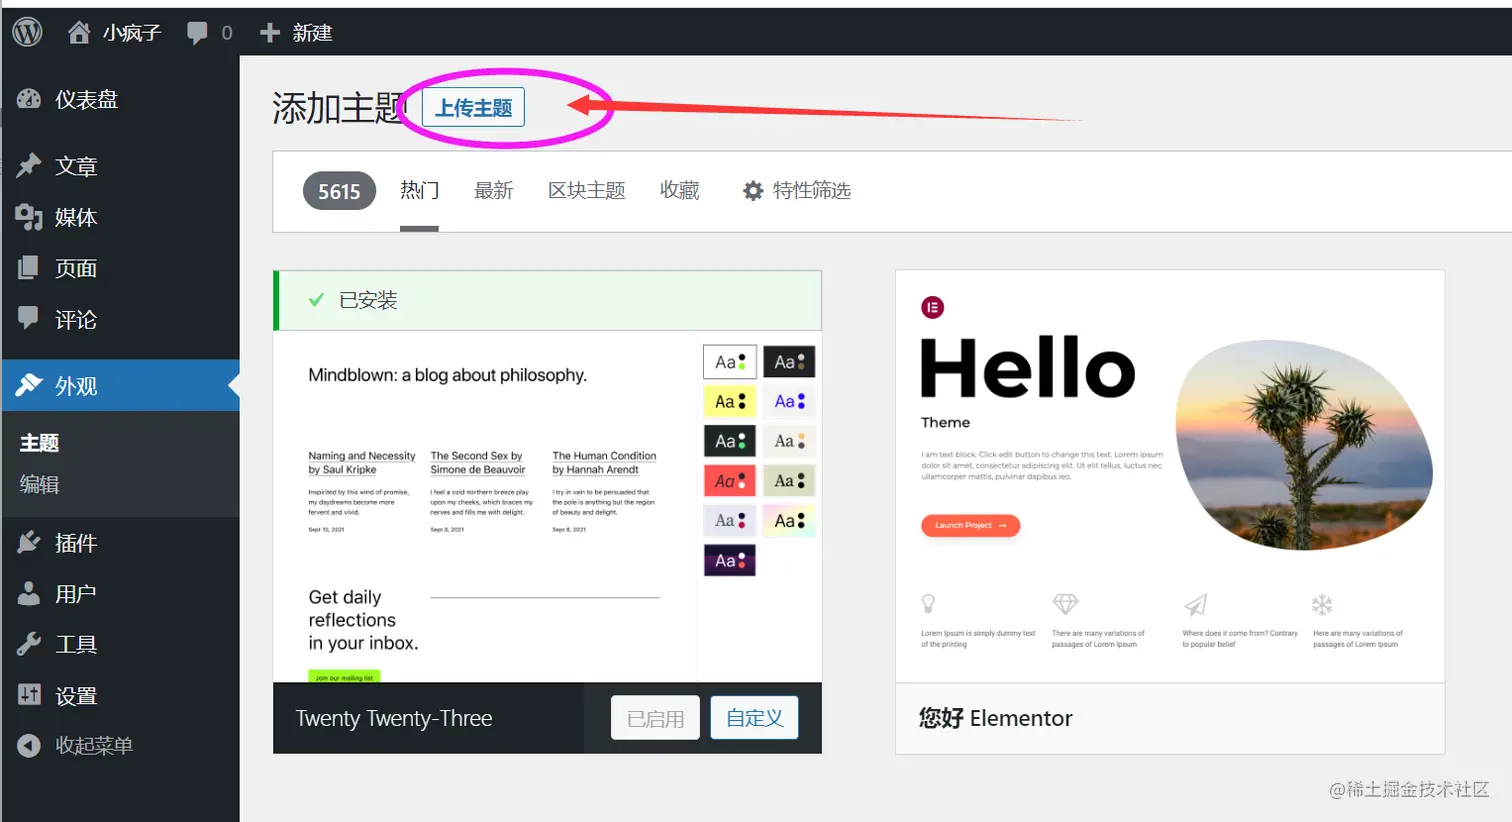Click the 文章 pushpin icon

click(29, 165)
